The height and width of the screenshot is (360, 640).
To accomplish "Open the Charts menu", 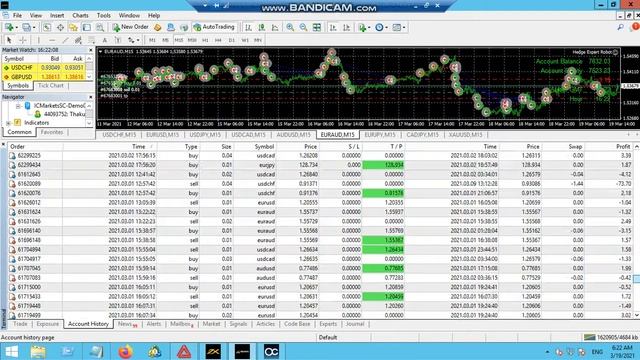I will (x=80, y=15).
